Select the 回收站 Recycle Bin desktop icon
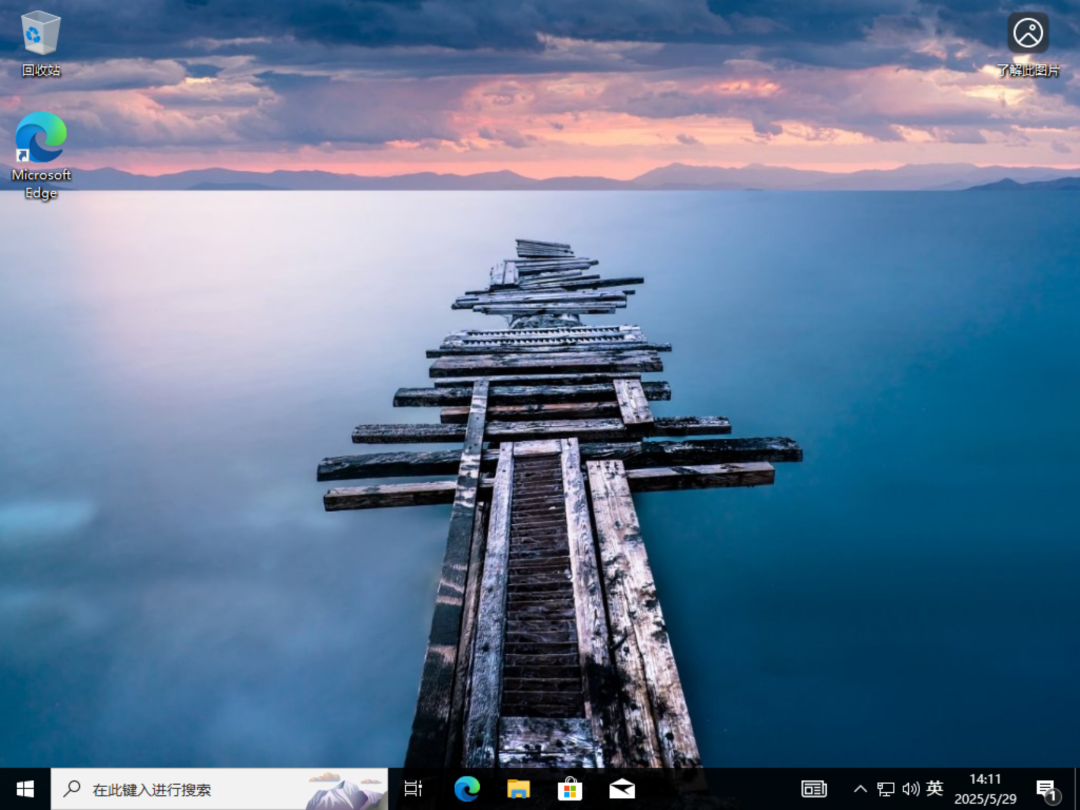1080x810 pixels. pyautogui.click(x=41, y=43)
